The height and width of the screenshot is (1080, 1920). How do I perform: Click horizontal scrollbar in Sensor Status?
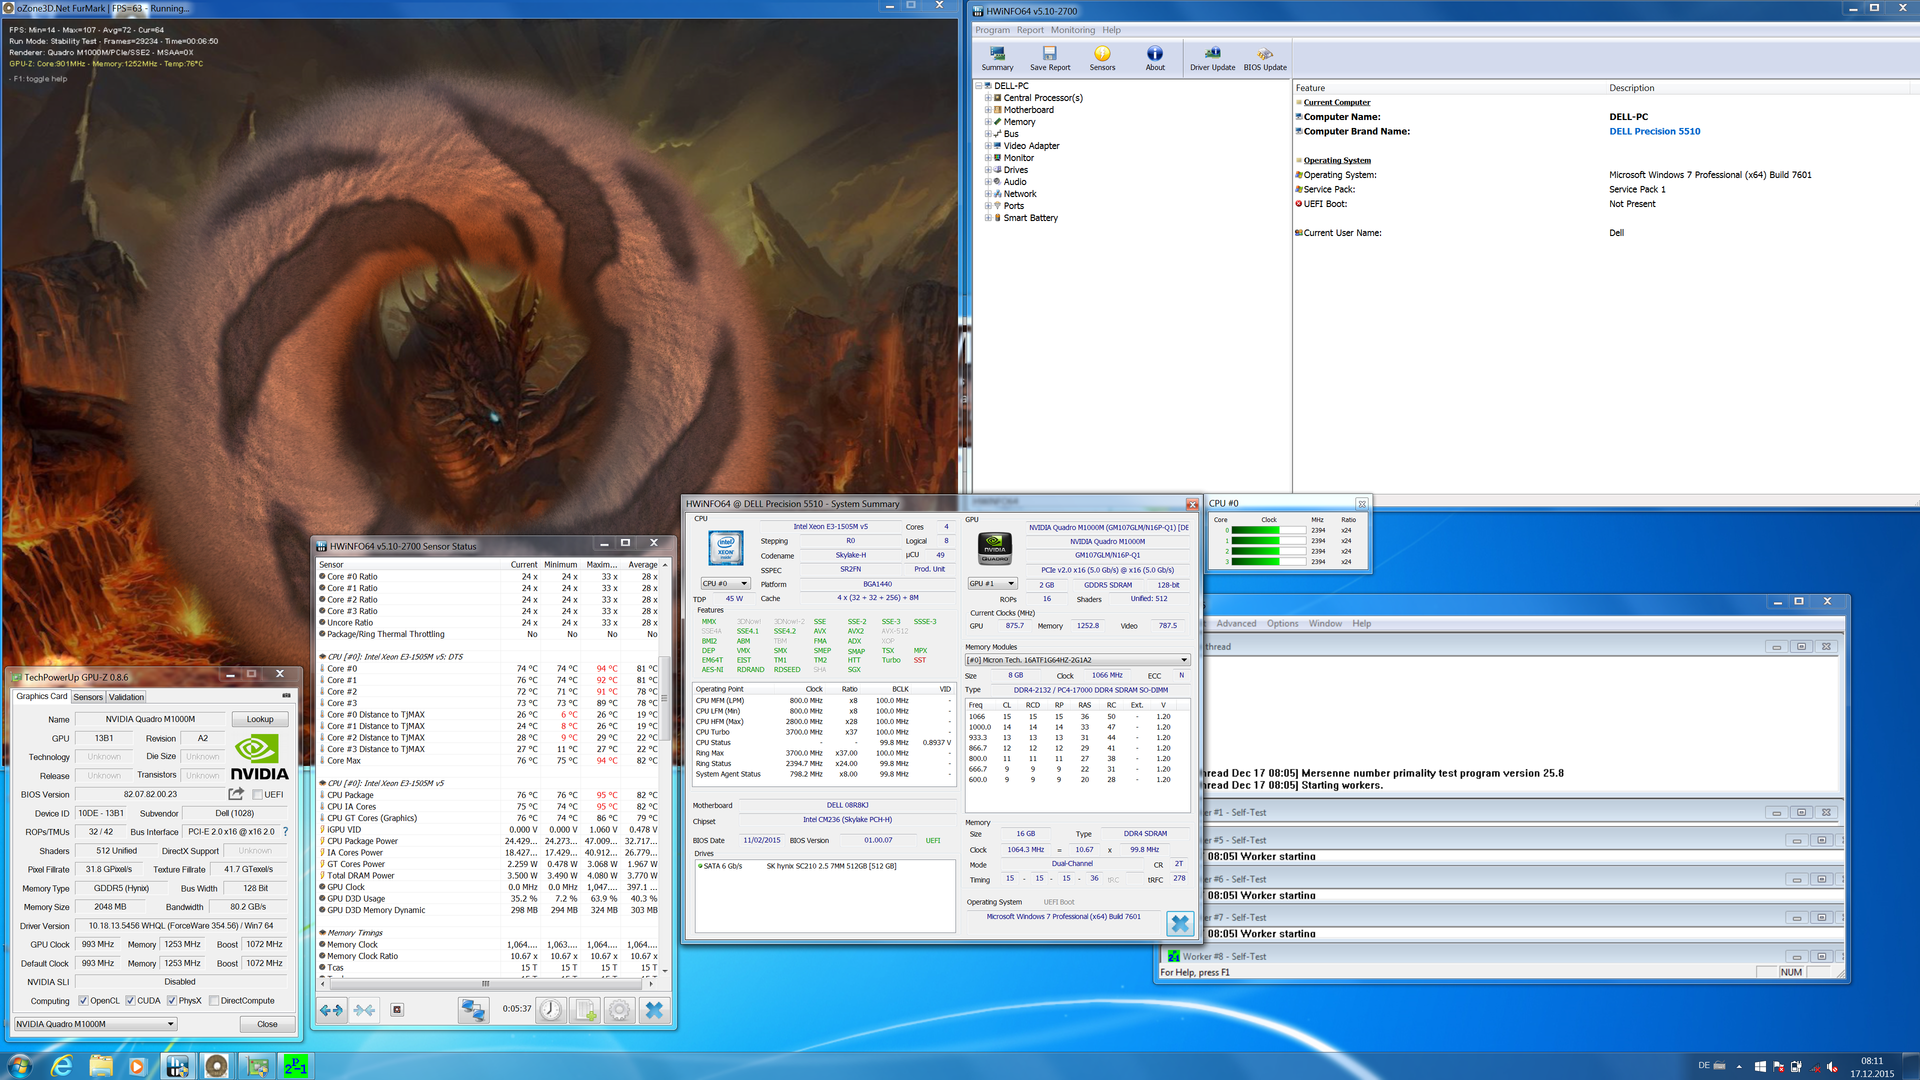pos(486,983)
